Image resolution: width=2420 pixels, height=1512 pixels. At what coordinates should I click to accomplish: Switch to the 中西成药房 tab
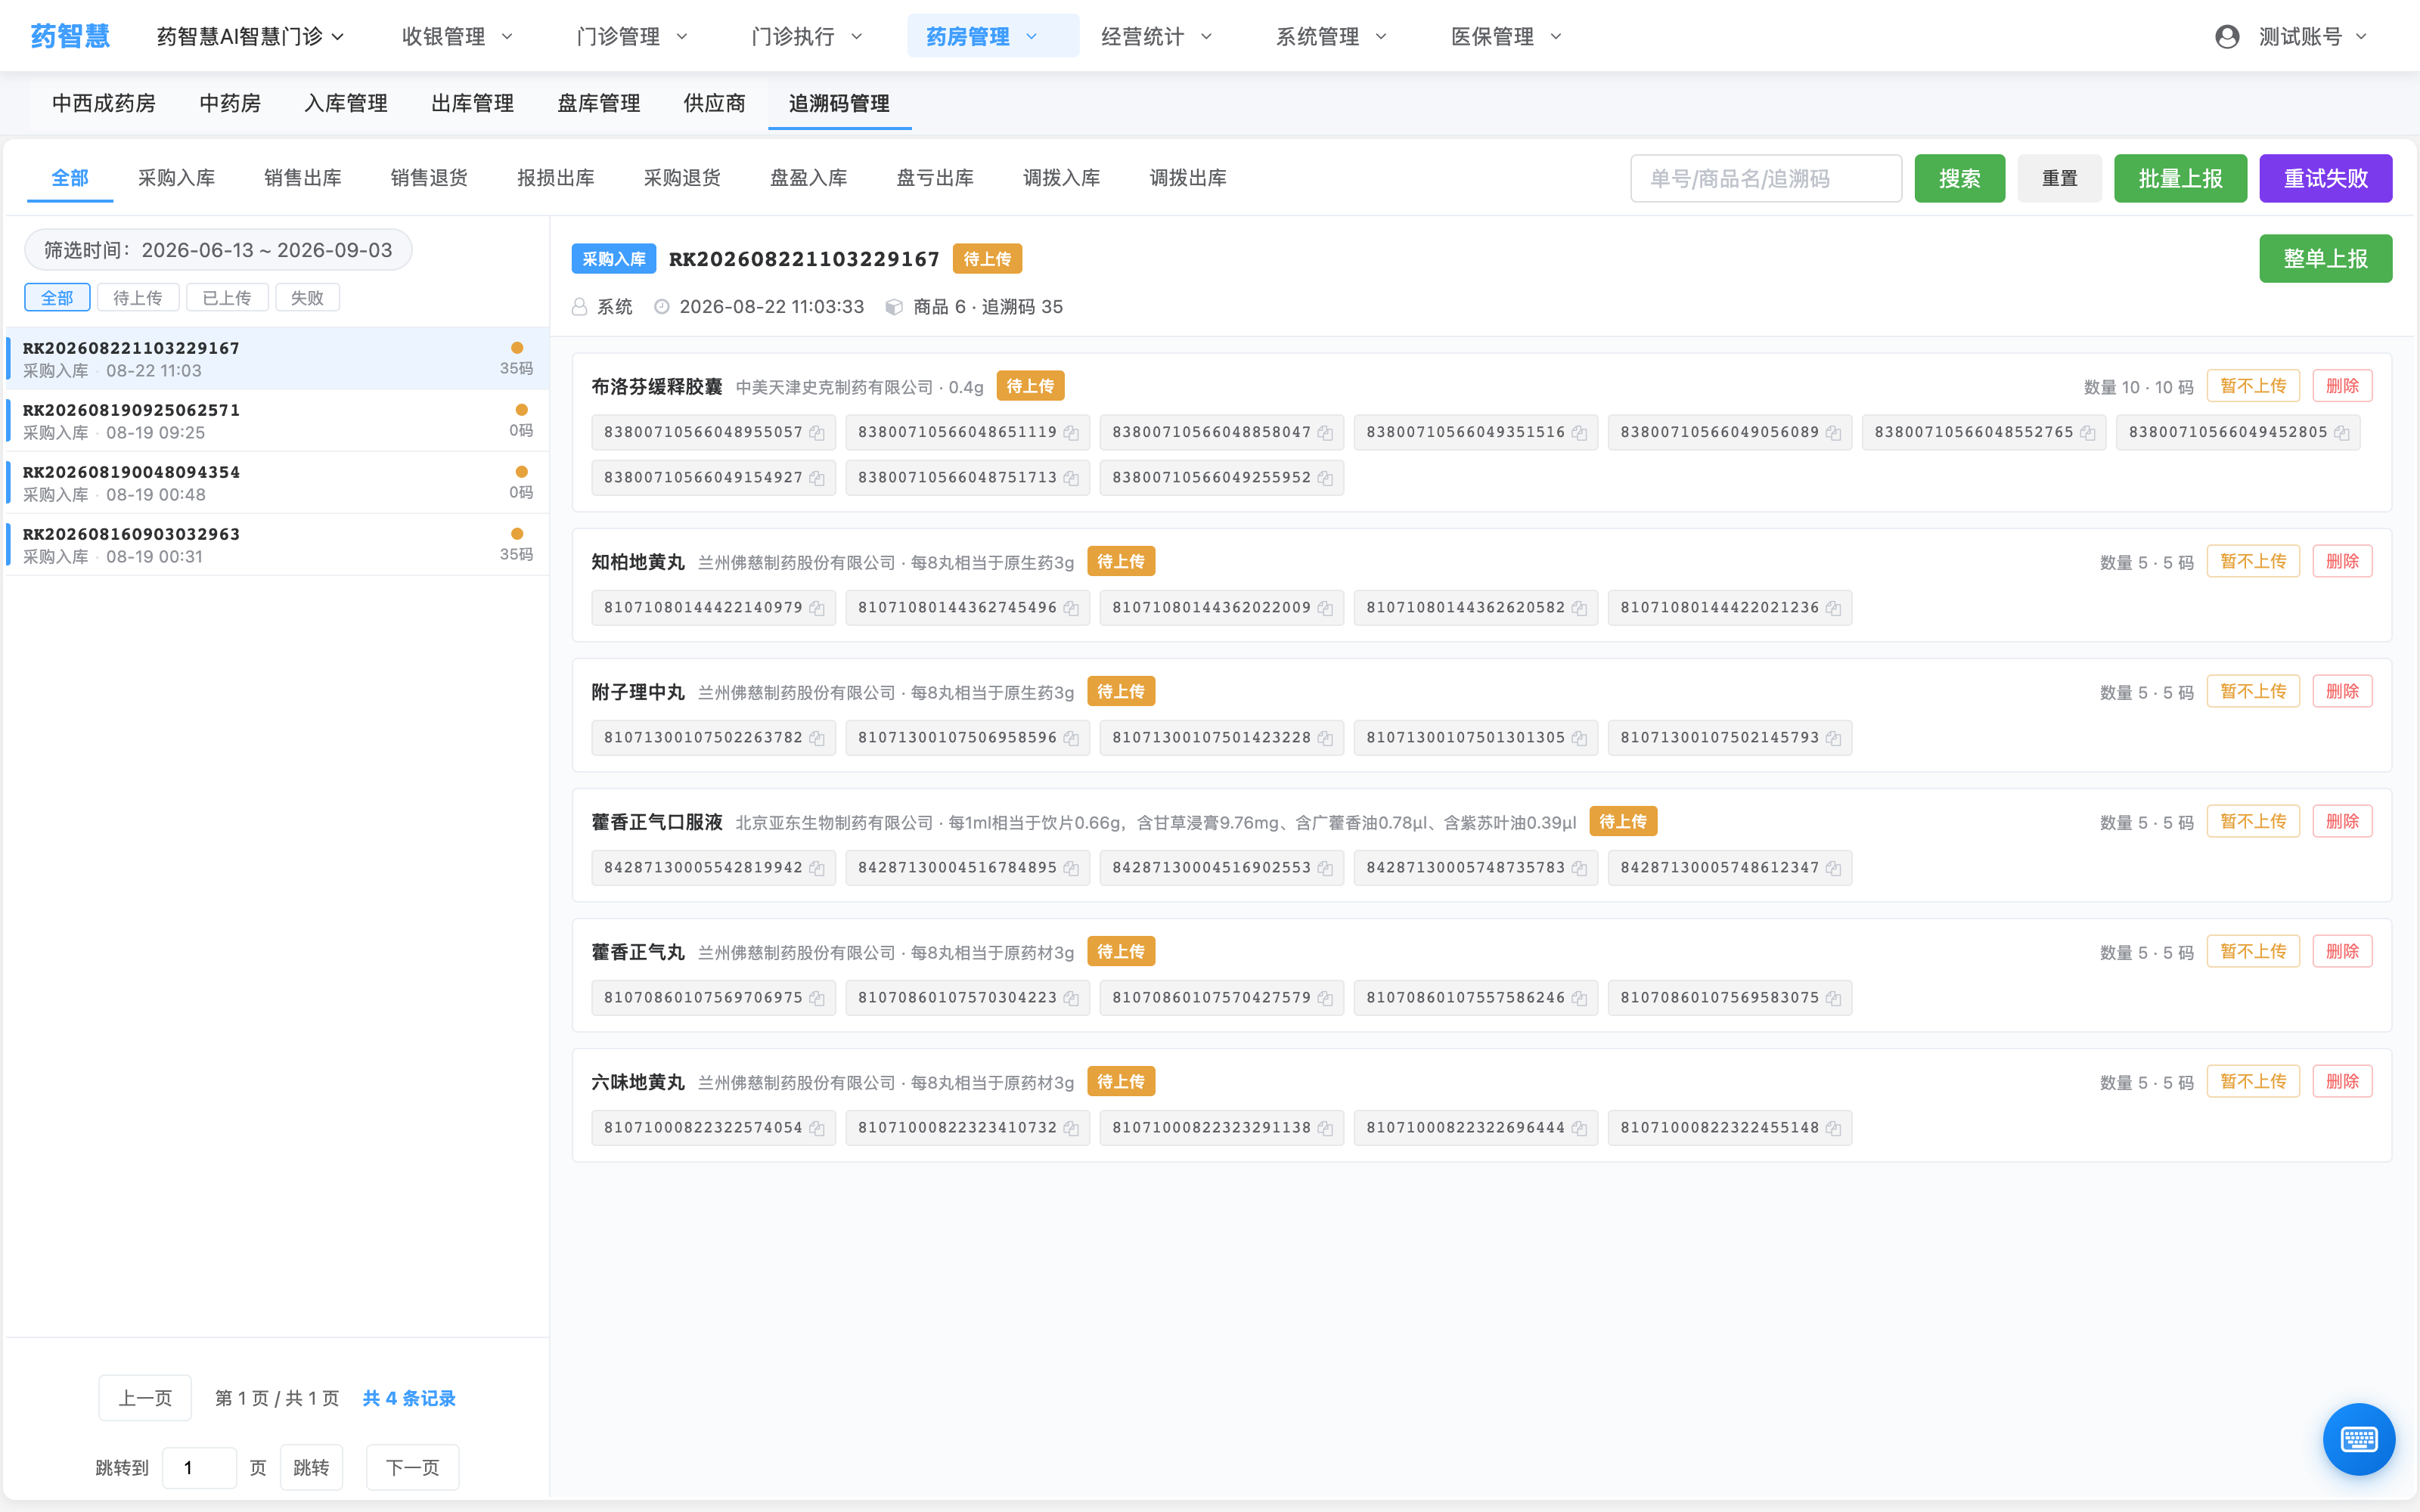(x=104, y=103)
